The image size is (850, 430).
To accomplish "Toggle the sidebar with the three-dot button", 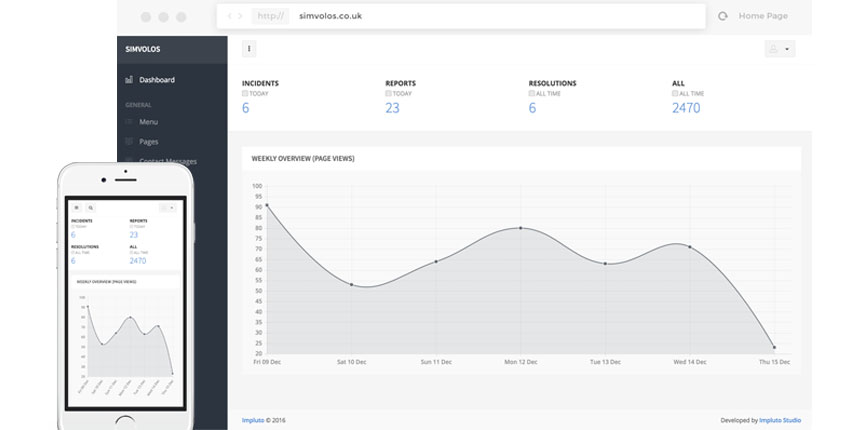I will [x=249, y=48].
